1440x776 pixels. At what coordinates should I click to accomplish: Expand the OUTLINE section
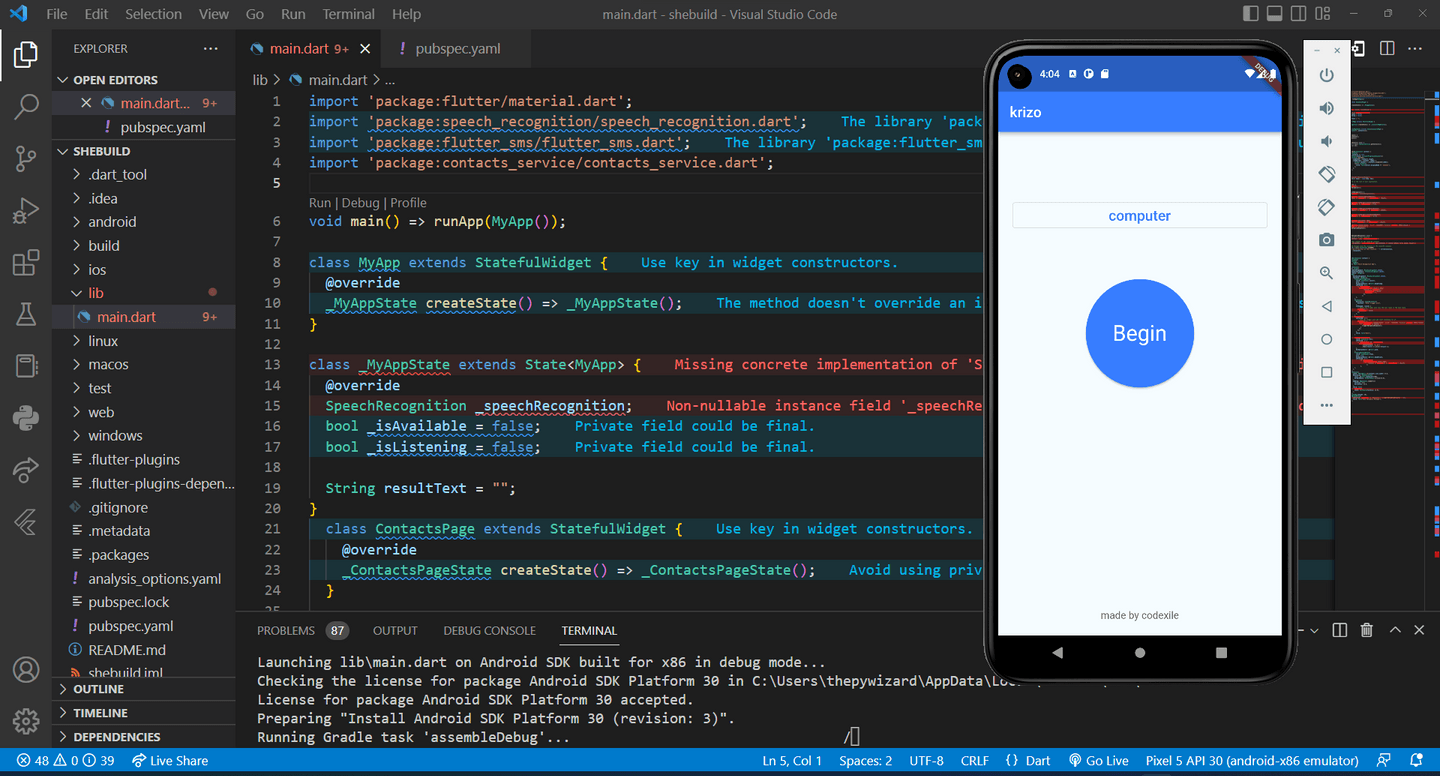click(146, 689)
